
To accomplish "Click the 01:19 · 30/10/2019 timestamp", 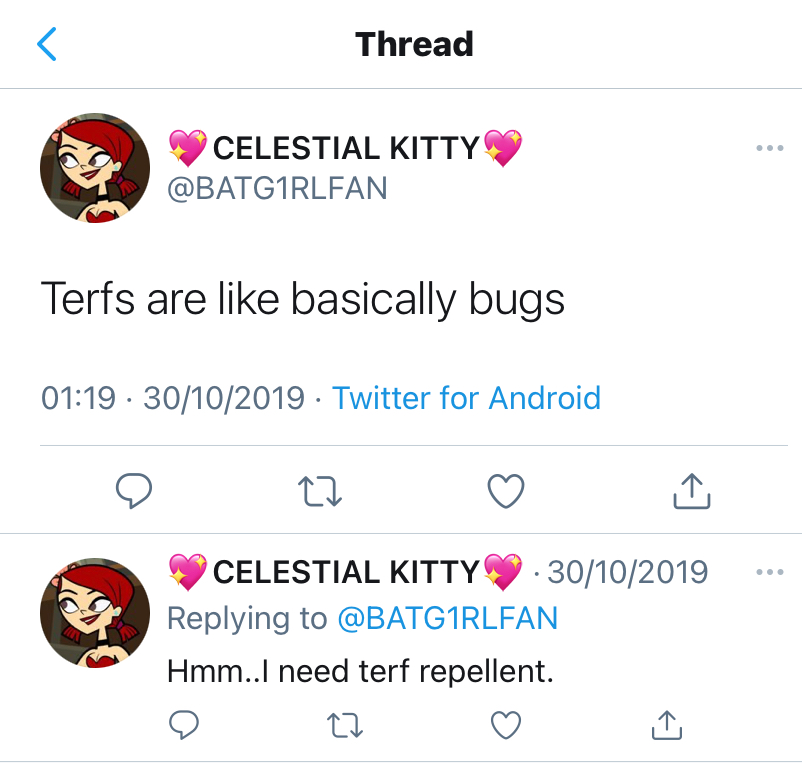I will 172,398.
